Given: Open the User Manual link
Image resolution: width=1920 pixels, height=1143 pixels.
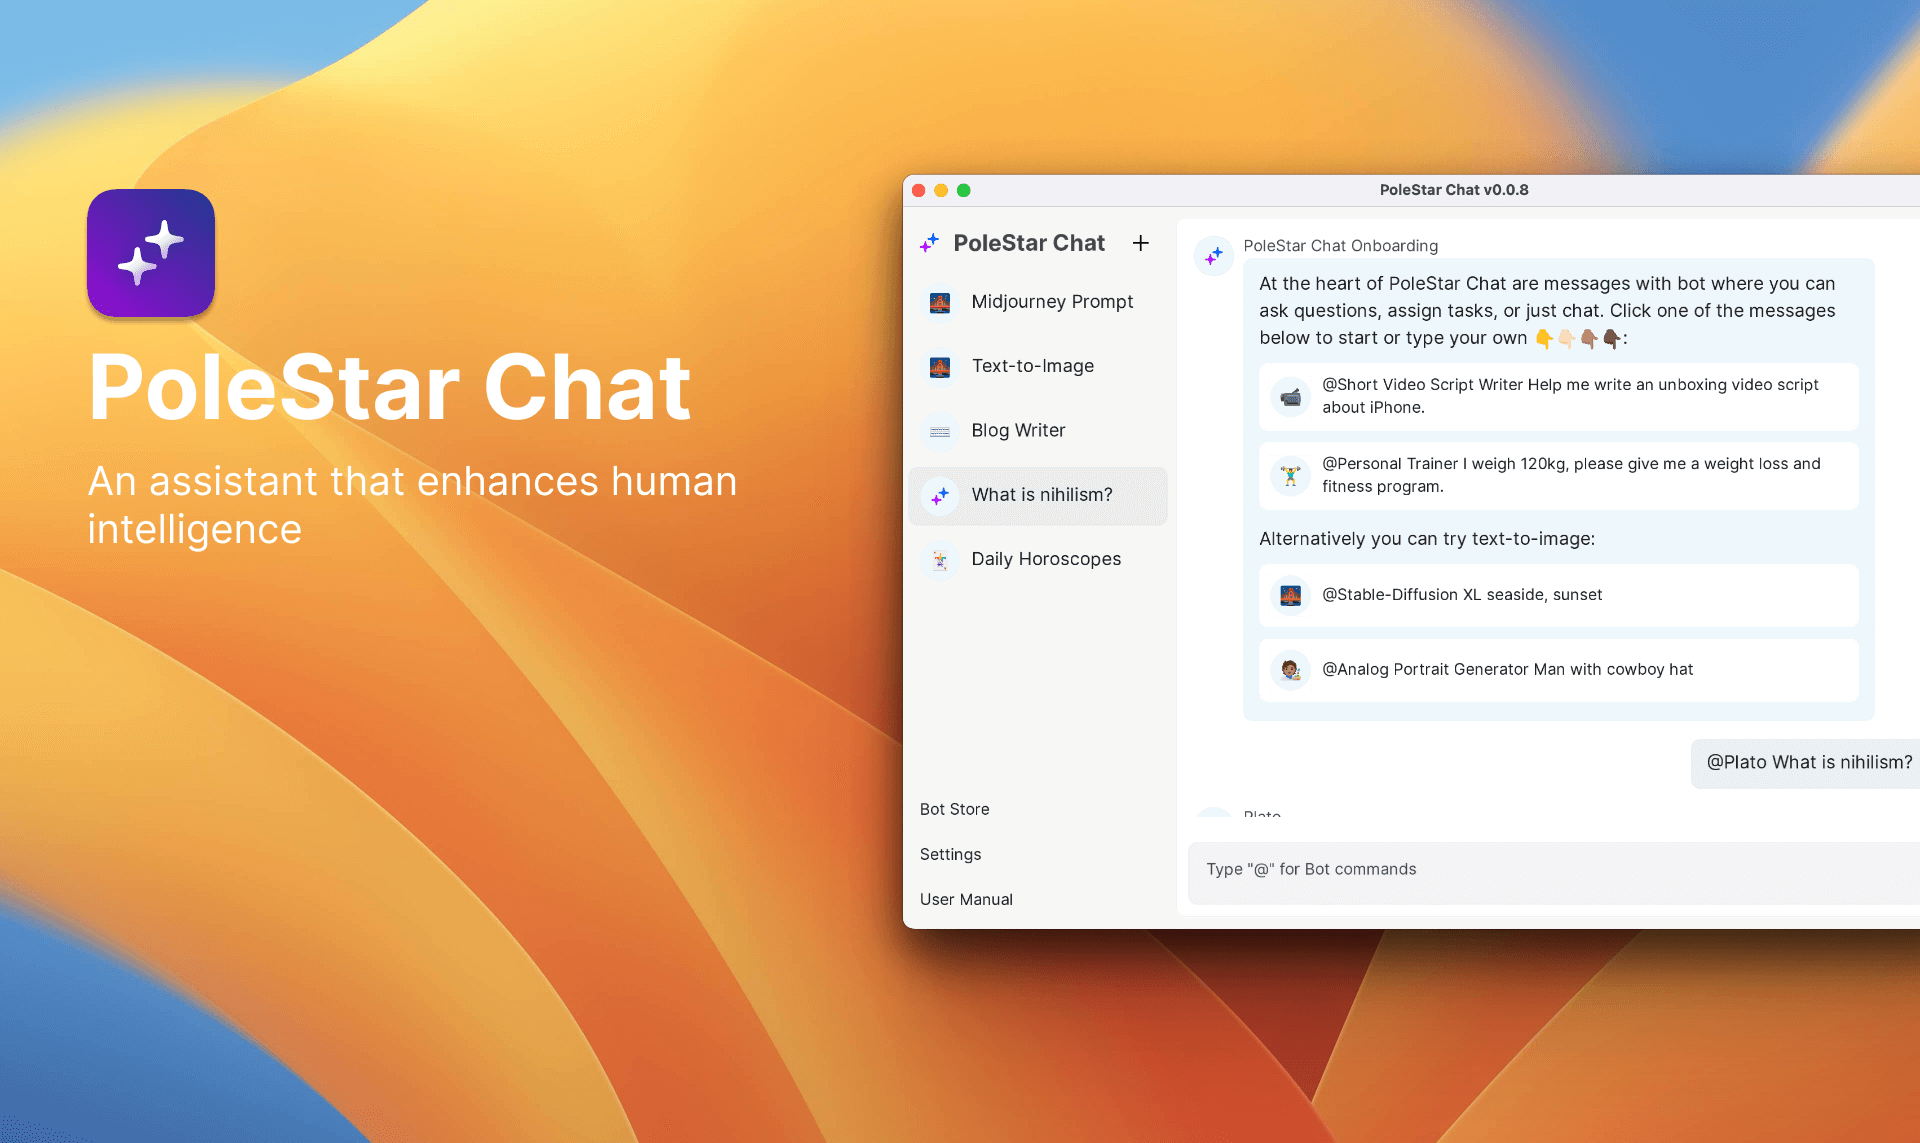Looking at the screenshot, I should [x=966, y=899].
